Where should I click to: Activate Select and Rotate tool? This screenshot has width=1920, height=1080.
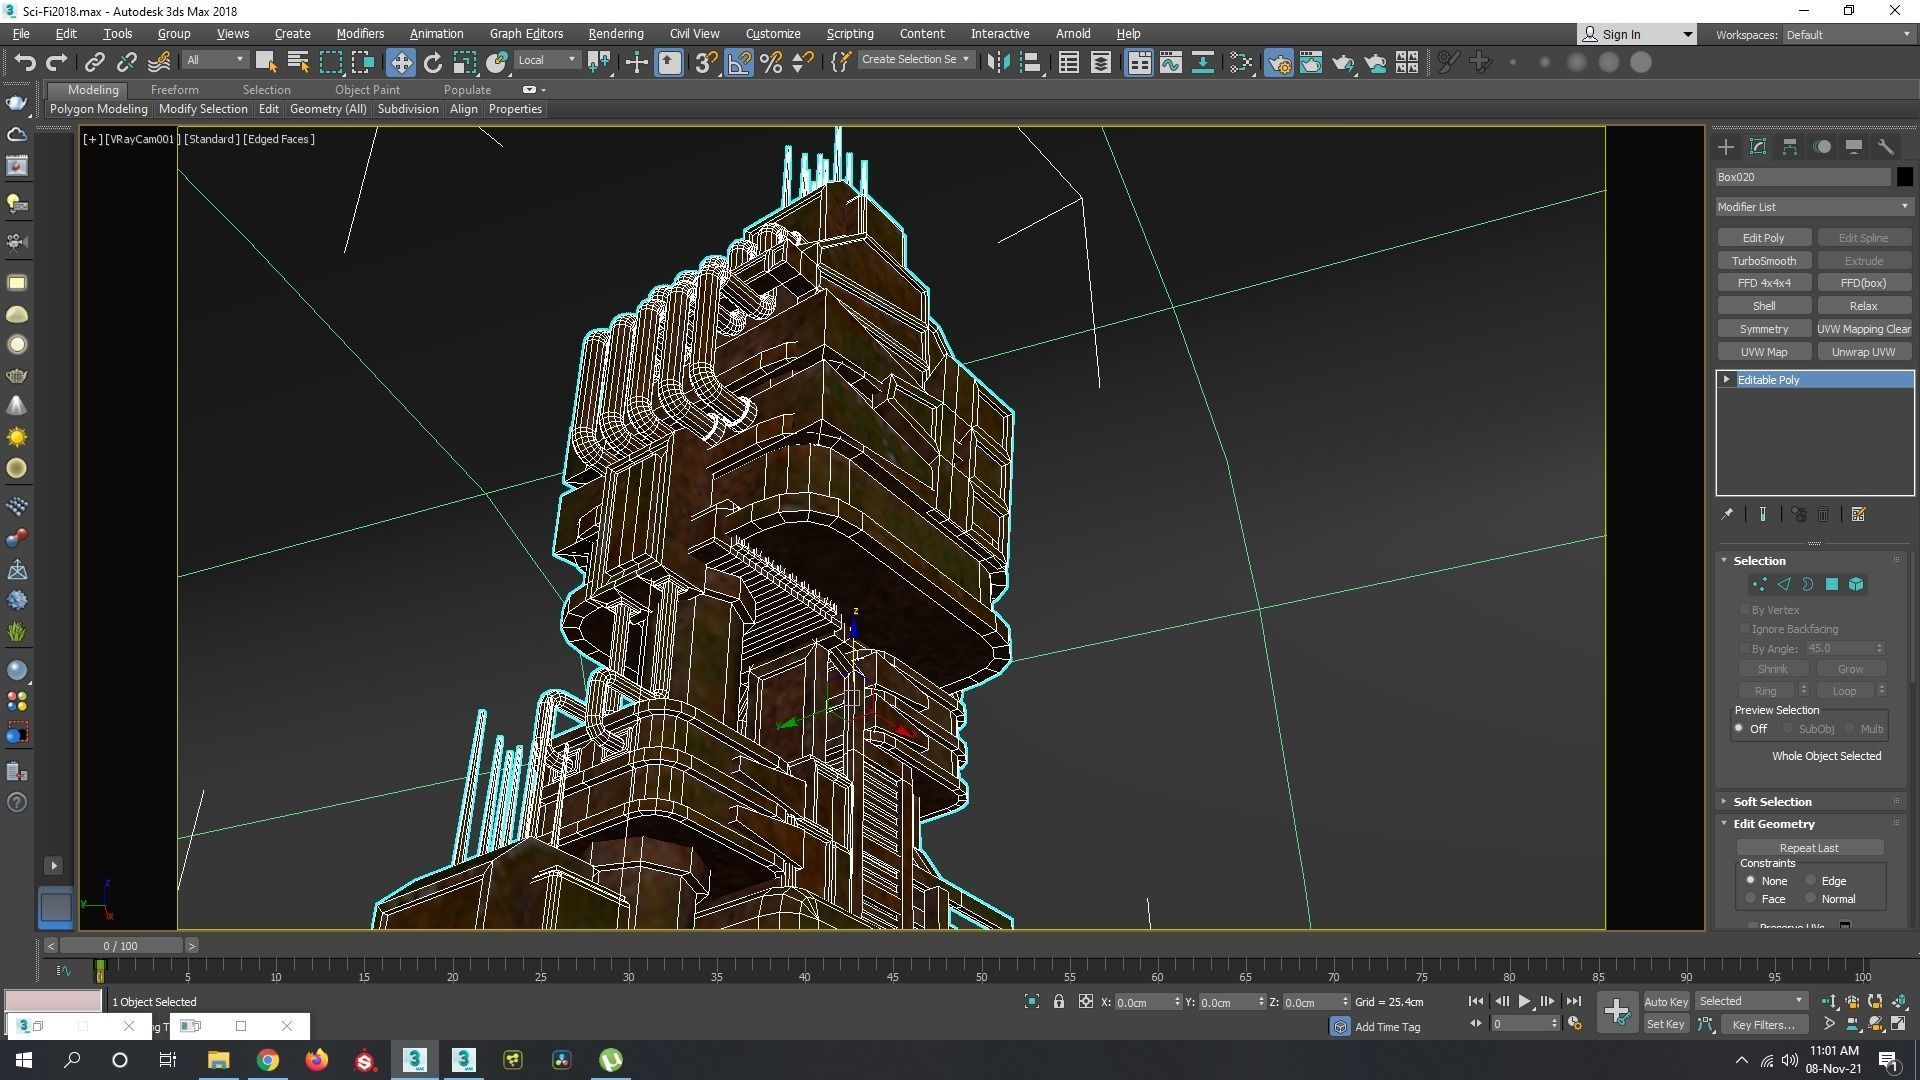pyautogui.click(x=433, y=62)
